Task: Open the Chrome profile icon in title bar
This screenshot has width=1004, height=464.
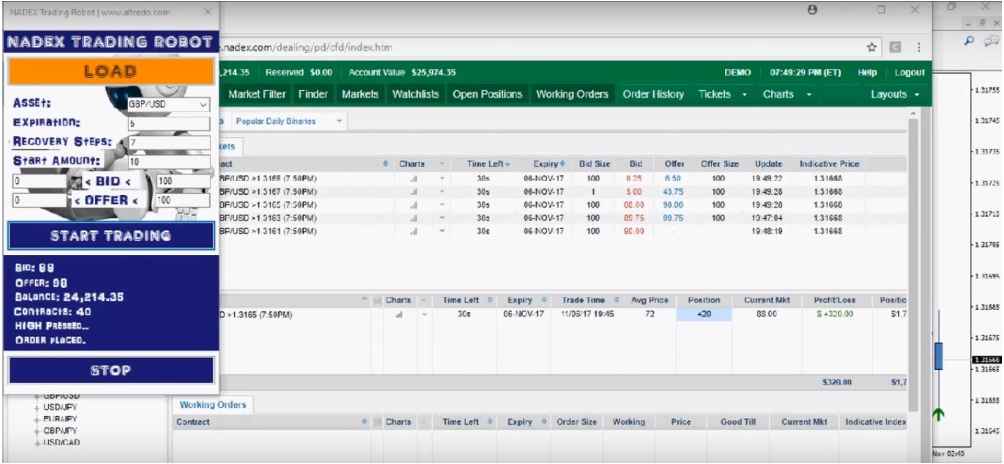Action: (x=813, y=10)
